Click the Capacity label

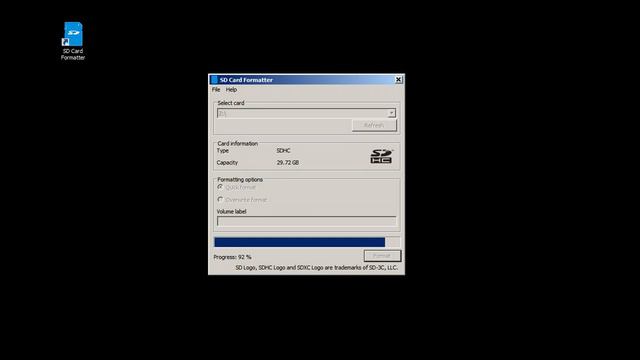tap(227, 162)
